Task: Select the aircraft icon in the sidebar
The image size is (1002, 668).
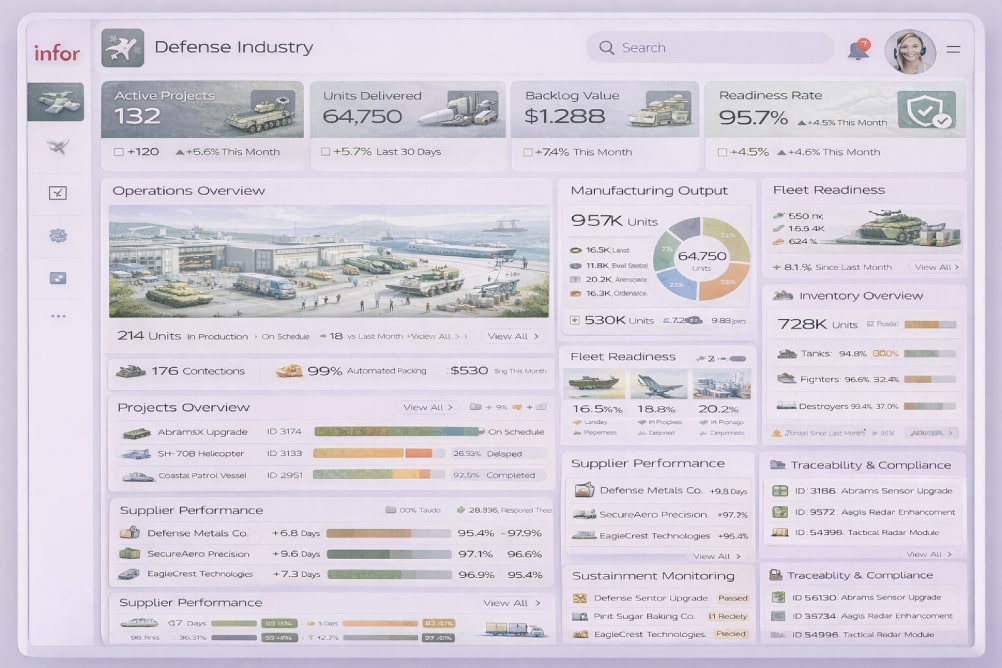Action: coord(57,147)
